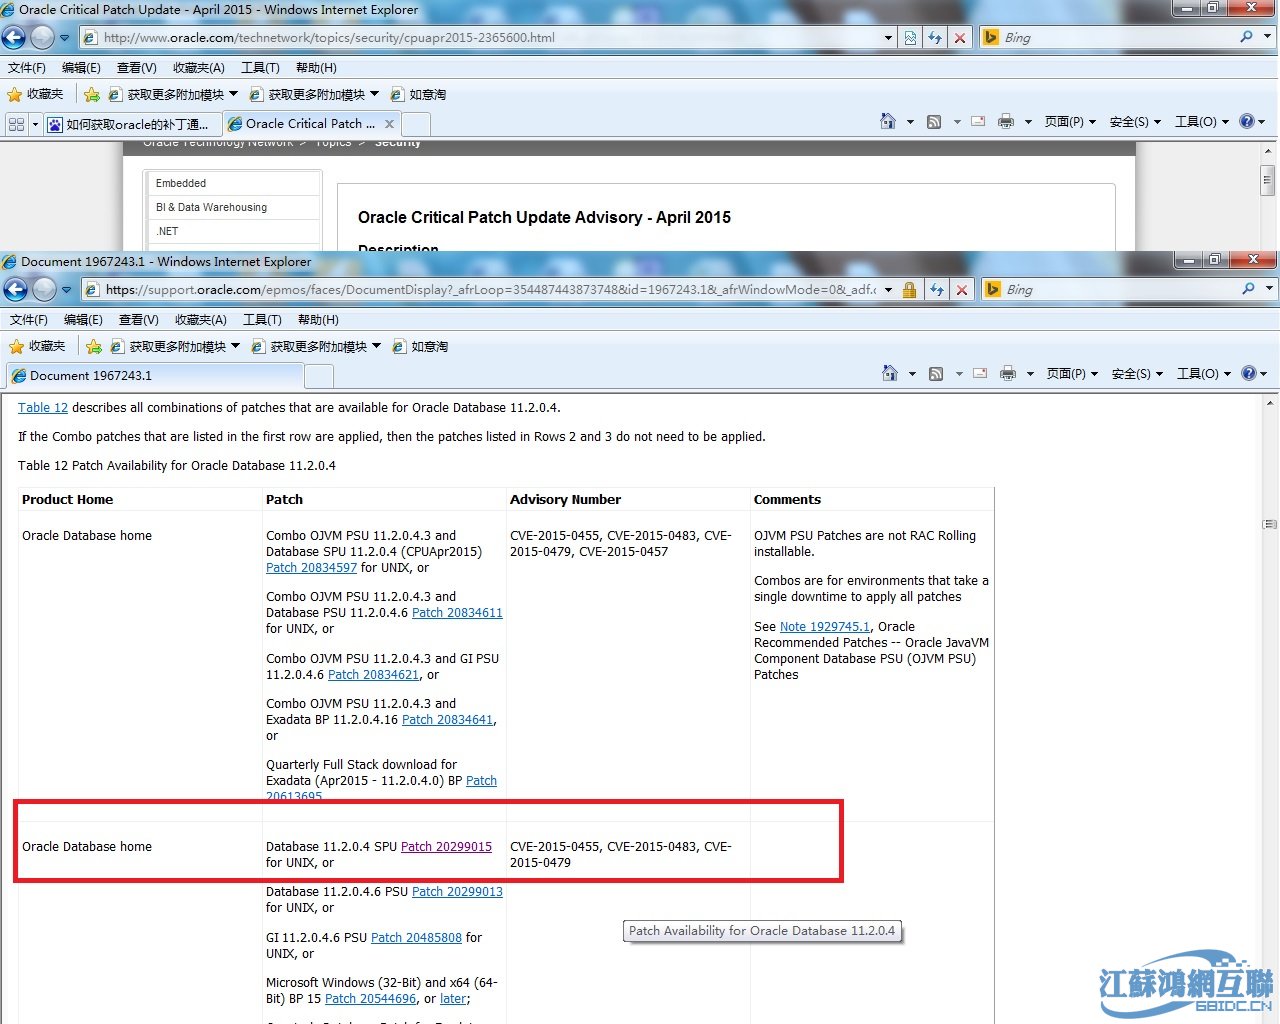Open 工具(T) menu in Oracle Critical Patch window
This screenshot has width=1280, height=1024.
coord(260,68)
